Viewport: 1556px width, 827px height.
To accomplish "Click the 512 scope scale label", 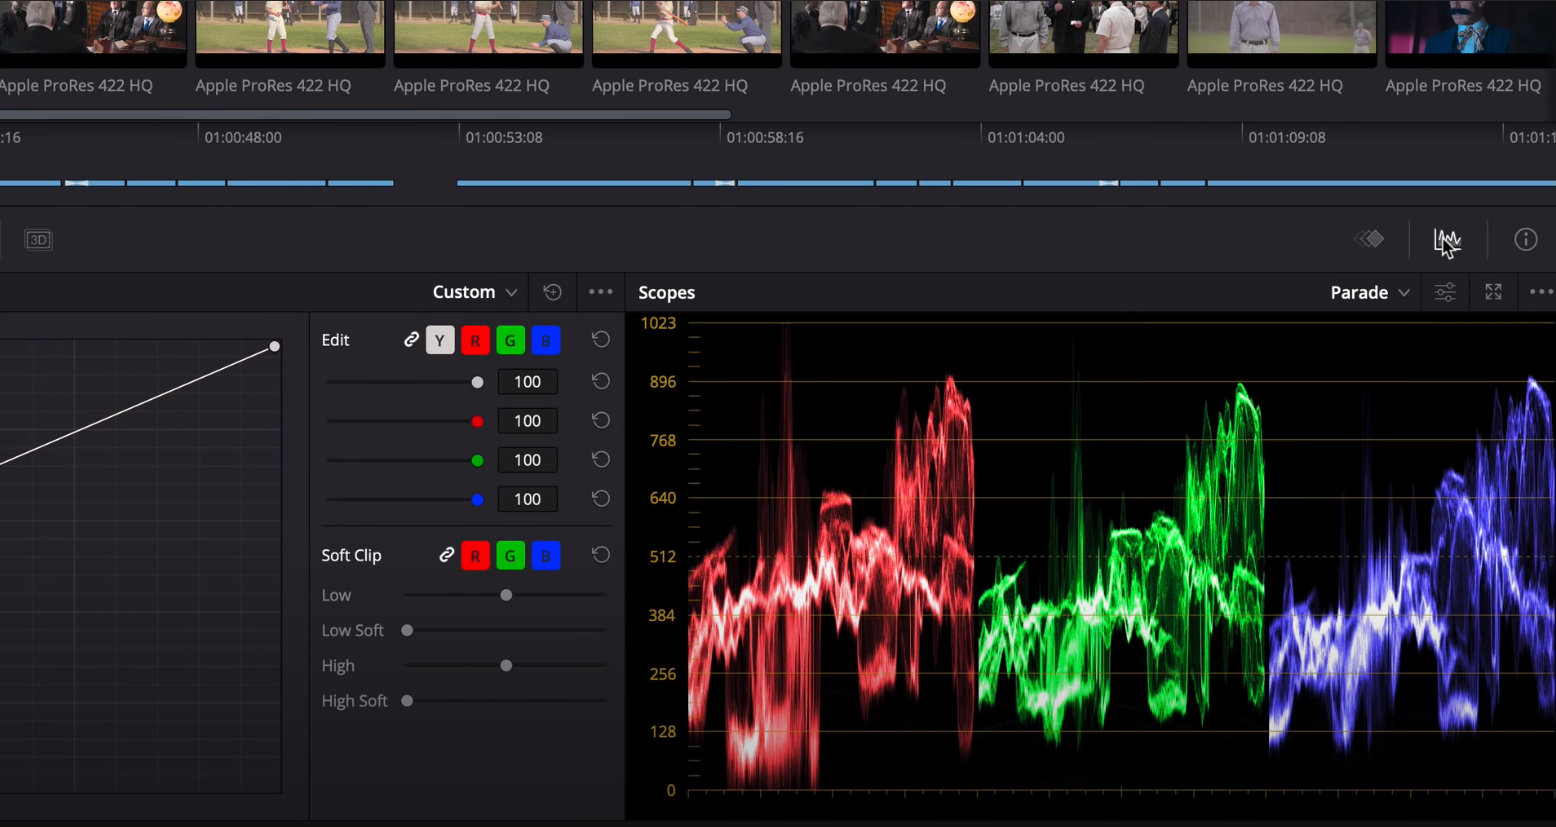I will (663, 557).
